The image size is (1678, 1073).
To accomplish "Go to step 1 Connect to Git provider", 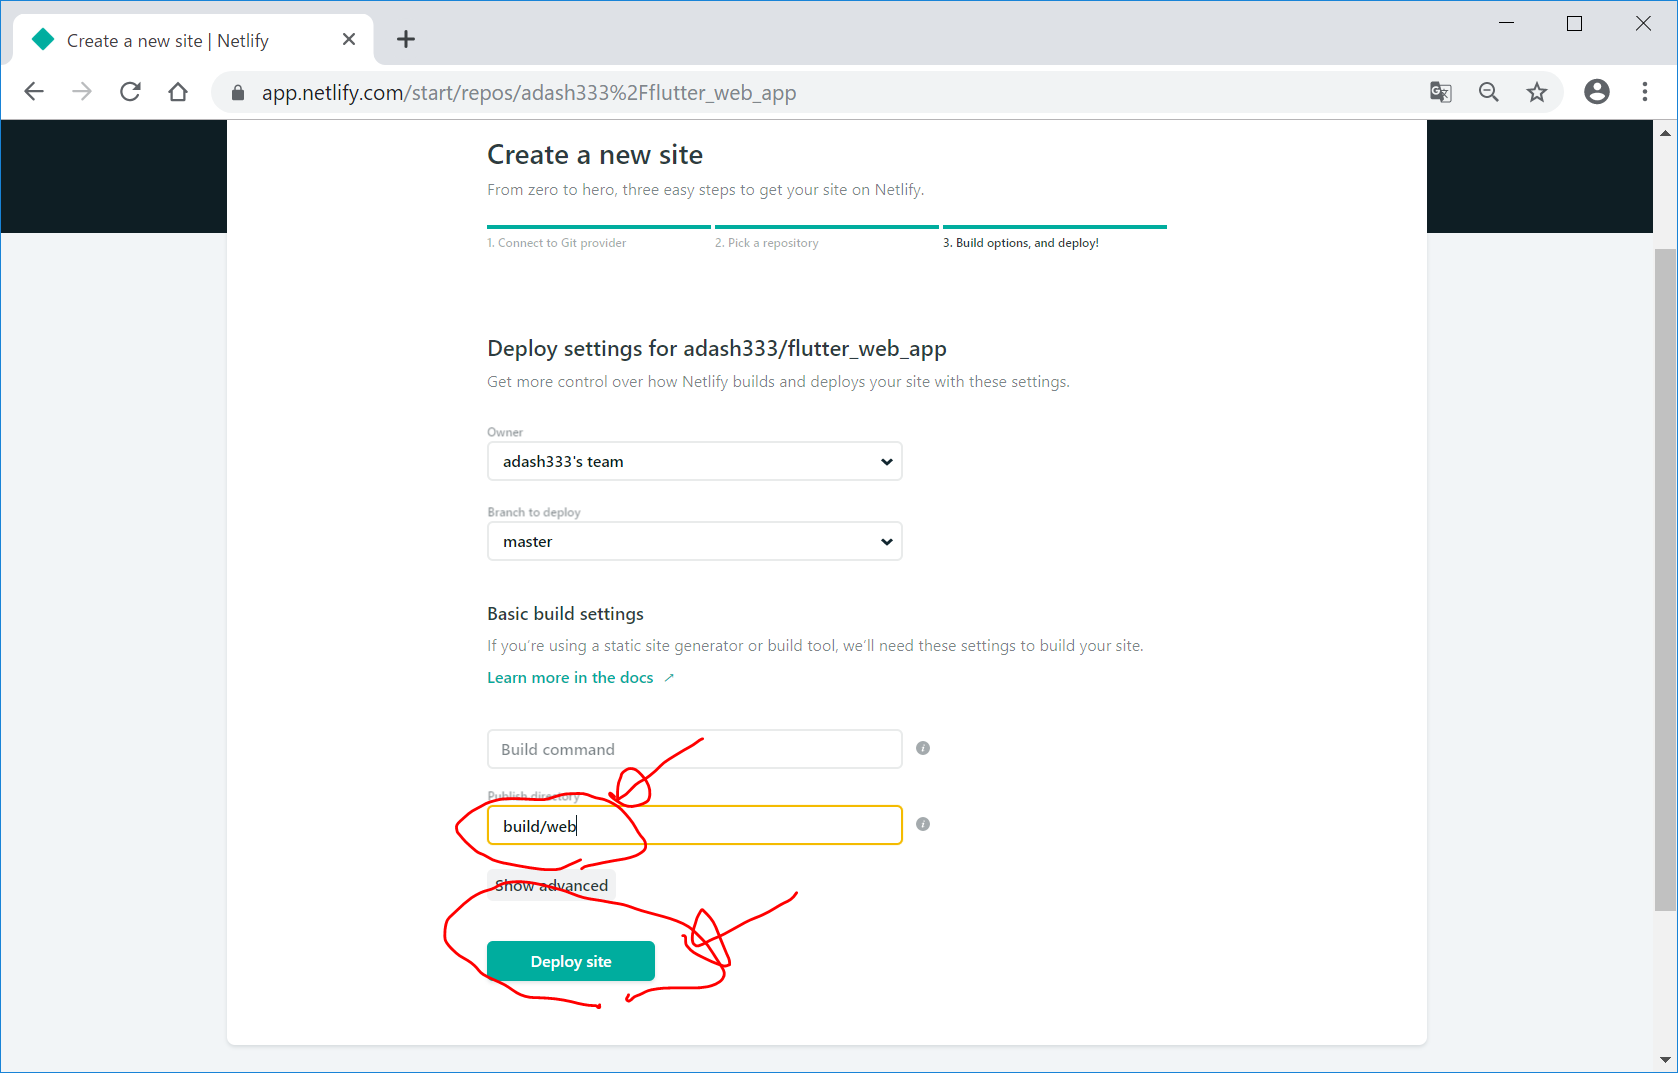I will pyautogui.click(x=557, y=243).
